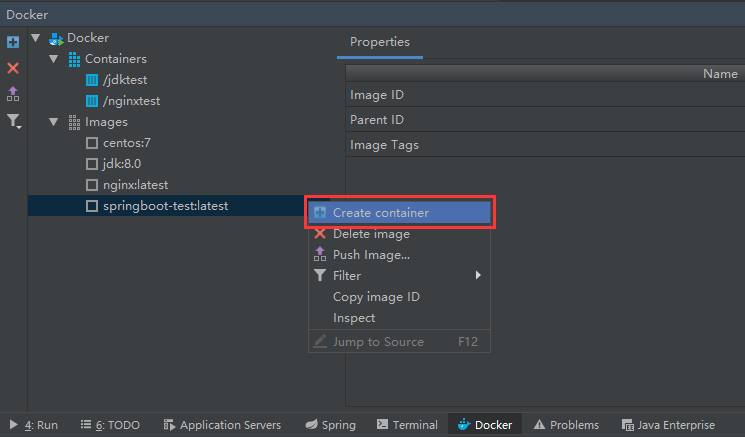This screenshot has height=437, width=745.
Task: Select centos:7 image name in tree
Action: point(127,143)
